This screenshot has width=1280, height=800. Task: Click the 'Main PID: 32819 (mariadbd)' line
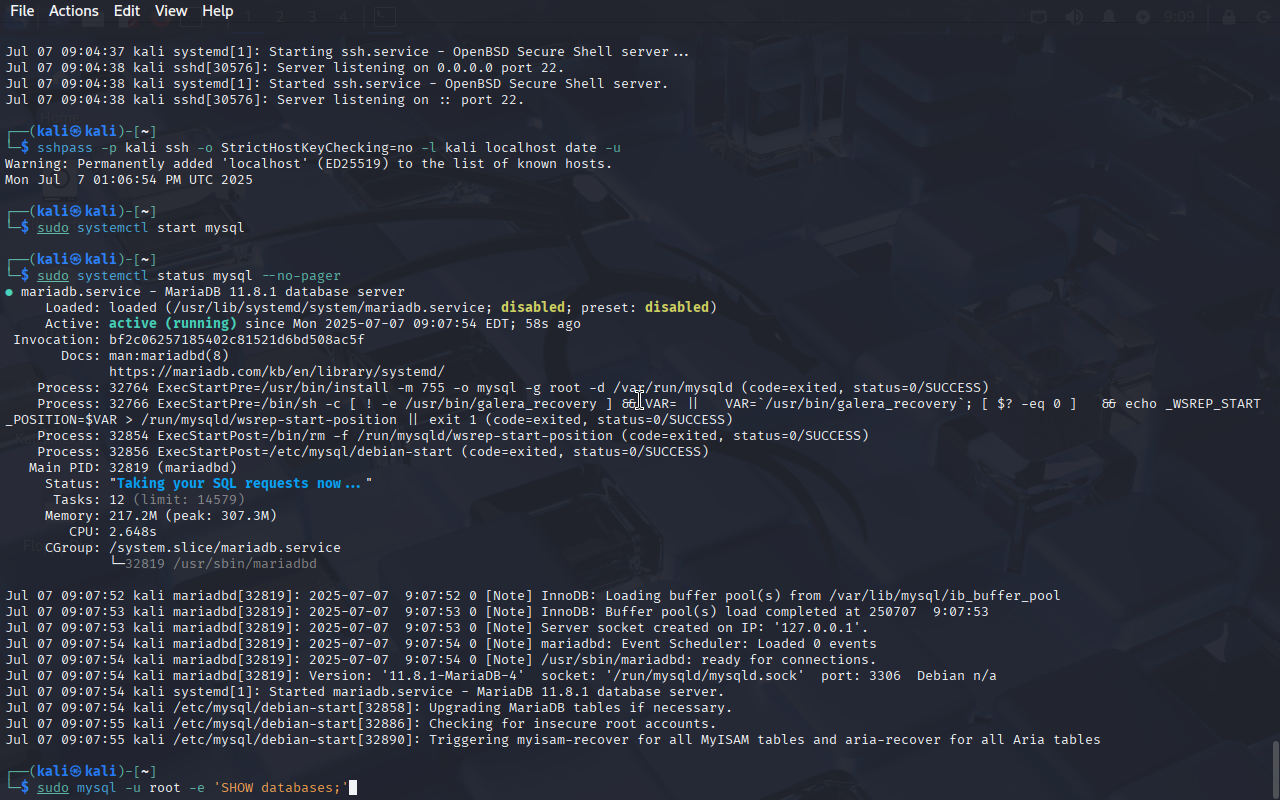click(x=133, y=468)
